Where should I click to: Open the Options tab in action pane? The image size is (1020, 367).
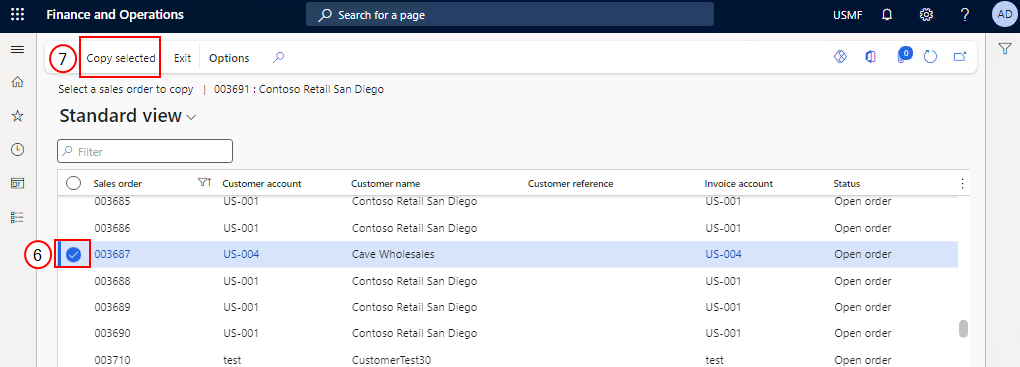coord(229,58)
